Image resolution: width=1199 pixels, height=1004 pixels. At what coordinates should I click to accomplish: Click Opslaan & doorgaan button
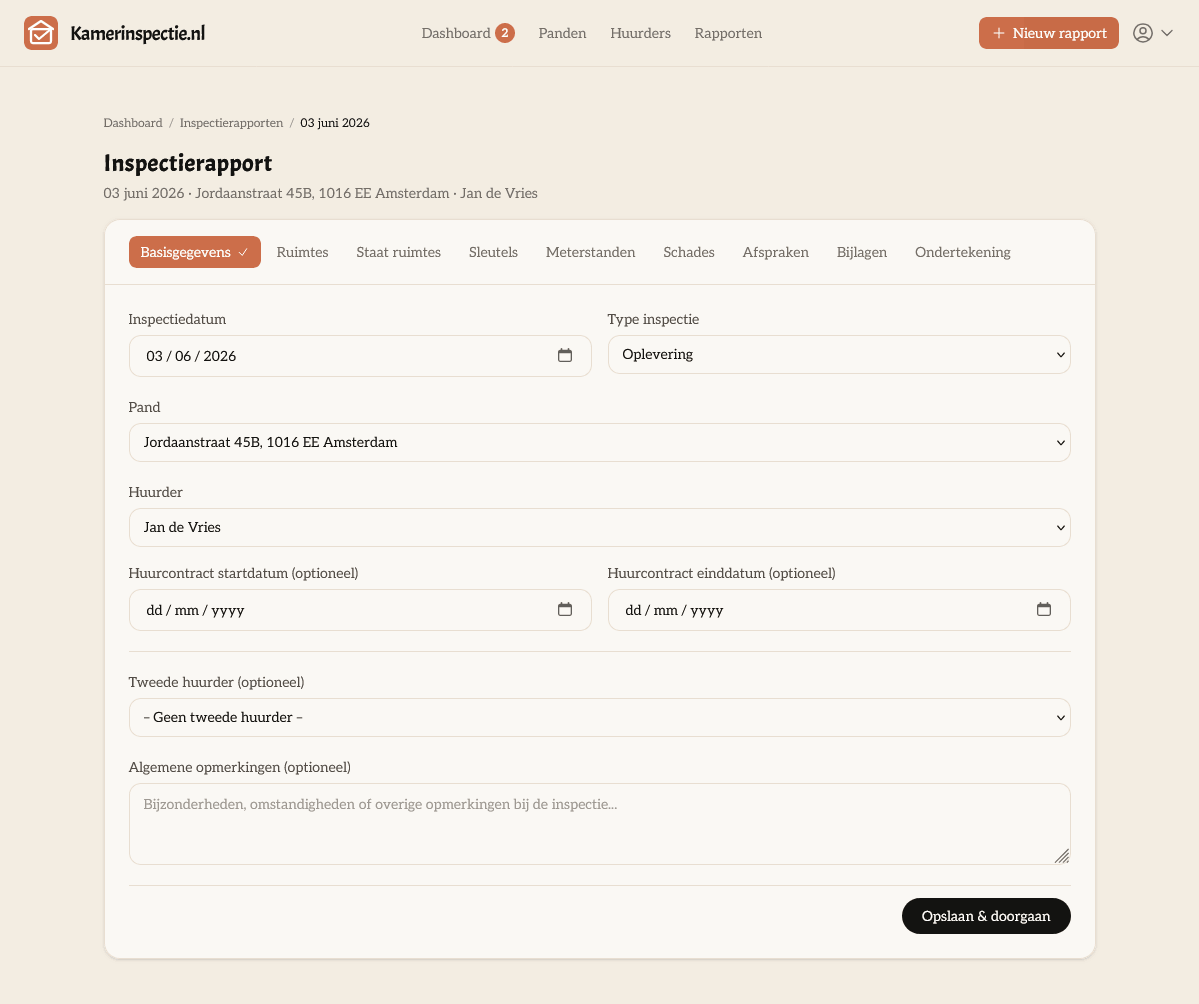986,916
